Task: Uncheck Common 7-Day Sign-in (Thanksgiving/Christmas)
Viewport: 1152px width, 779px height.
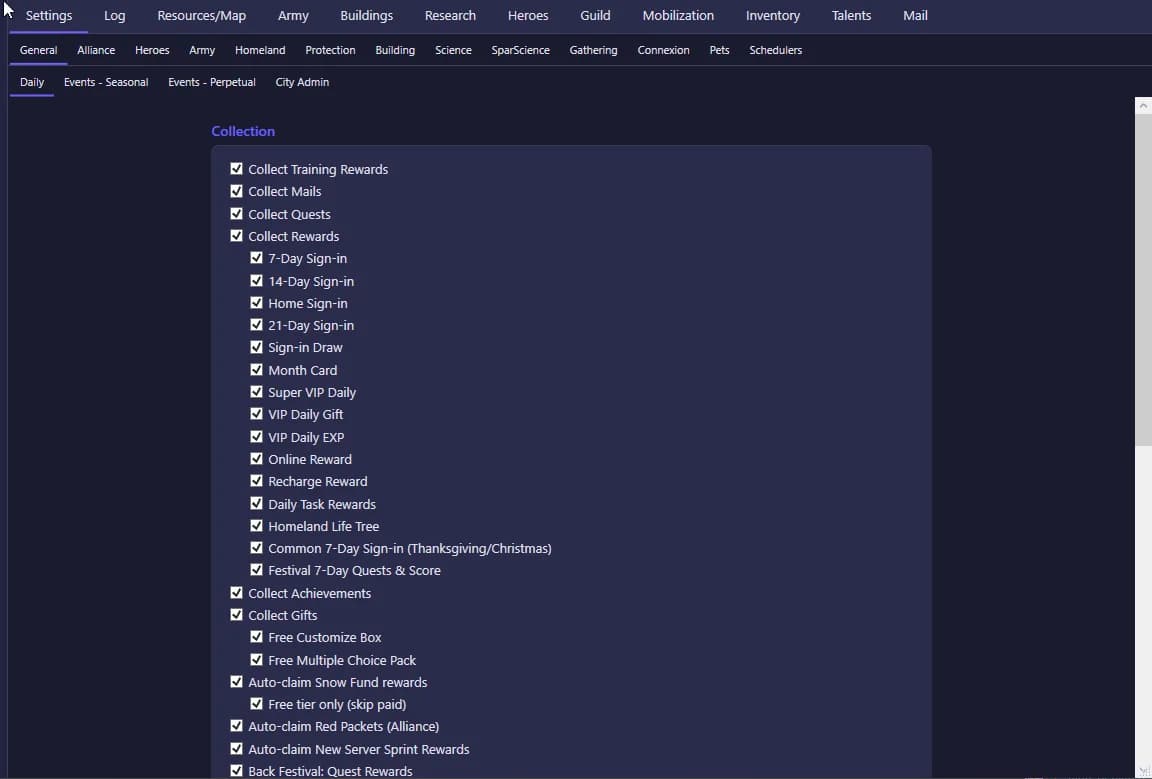Action: click(x=256, y=548)
